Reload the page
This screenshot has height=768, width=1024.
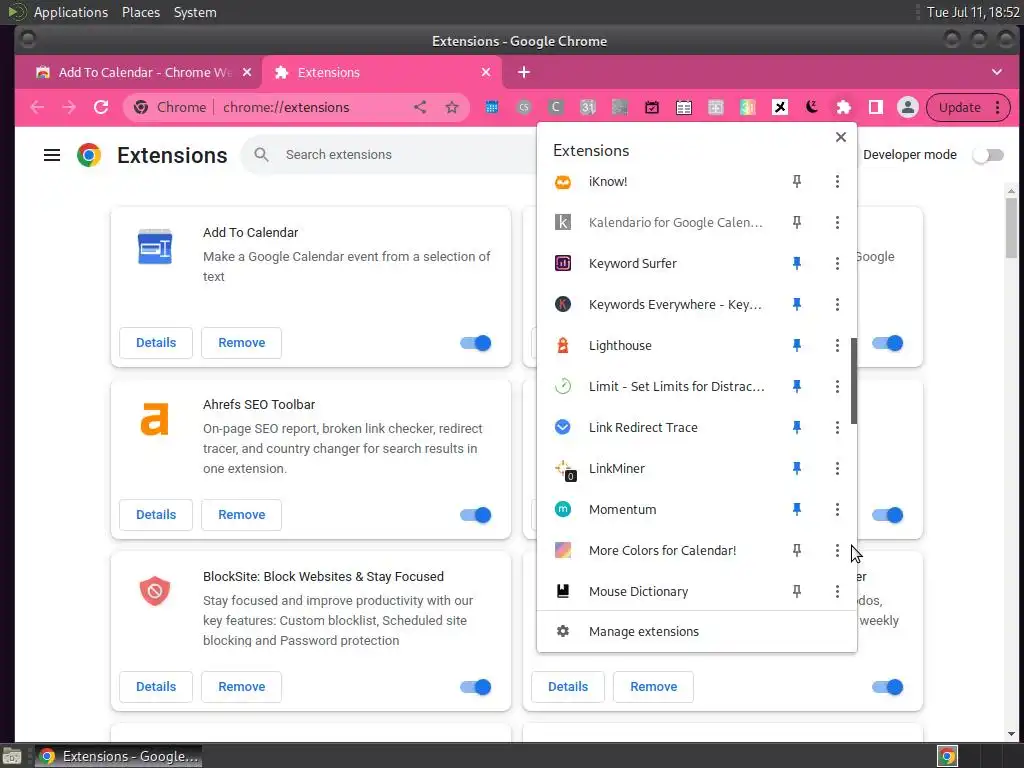click(x=101, y=108)
